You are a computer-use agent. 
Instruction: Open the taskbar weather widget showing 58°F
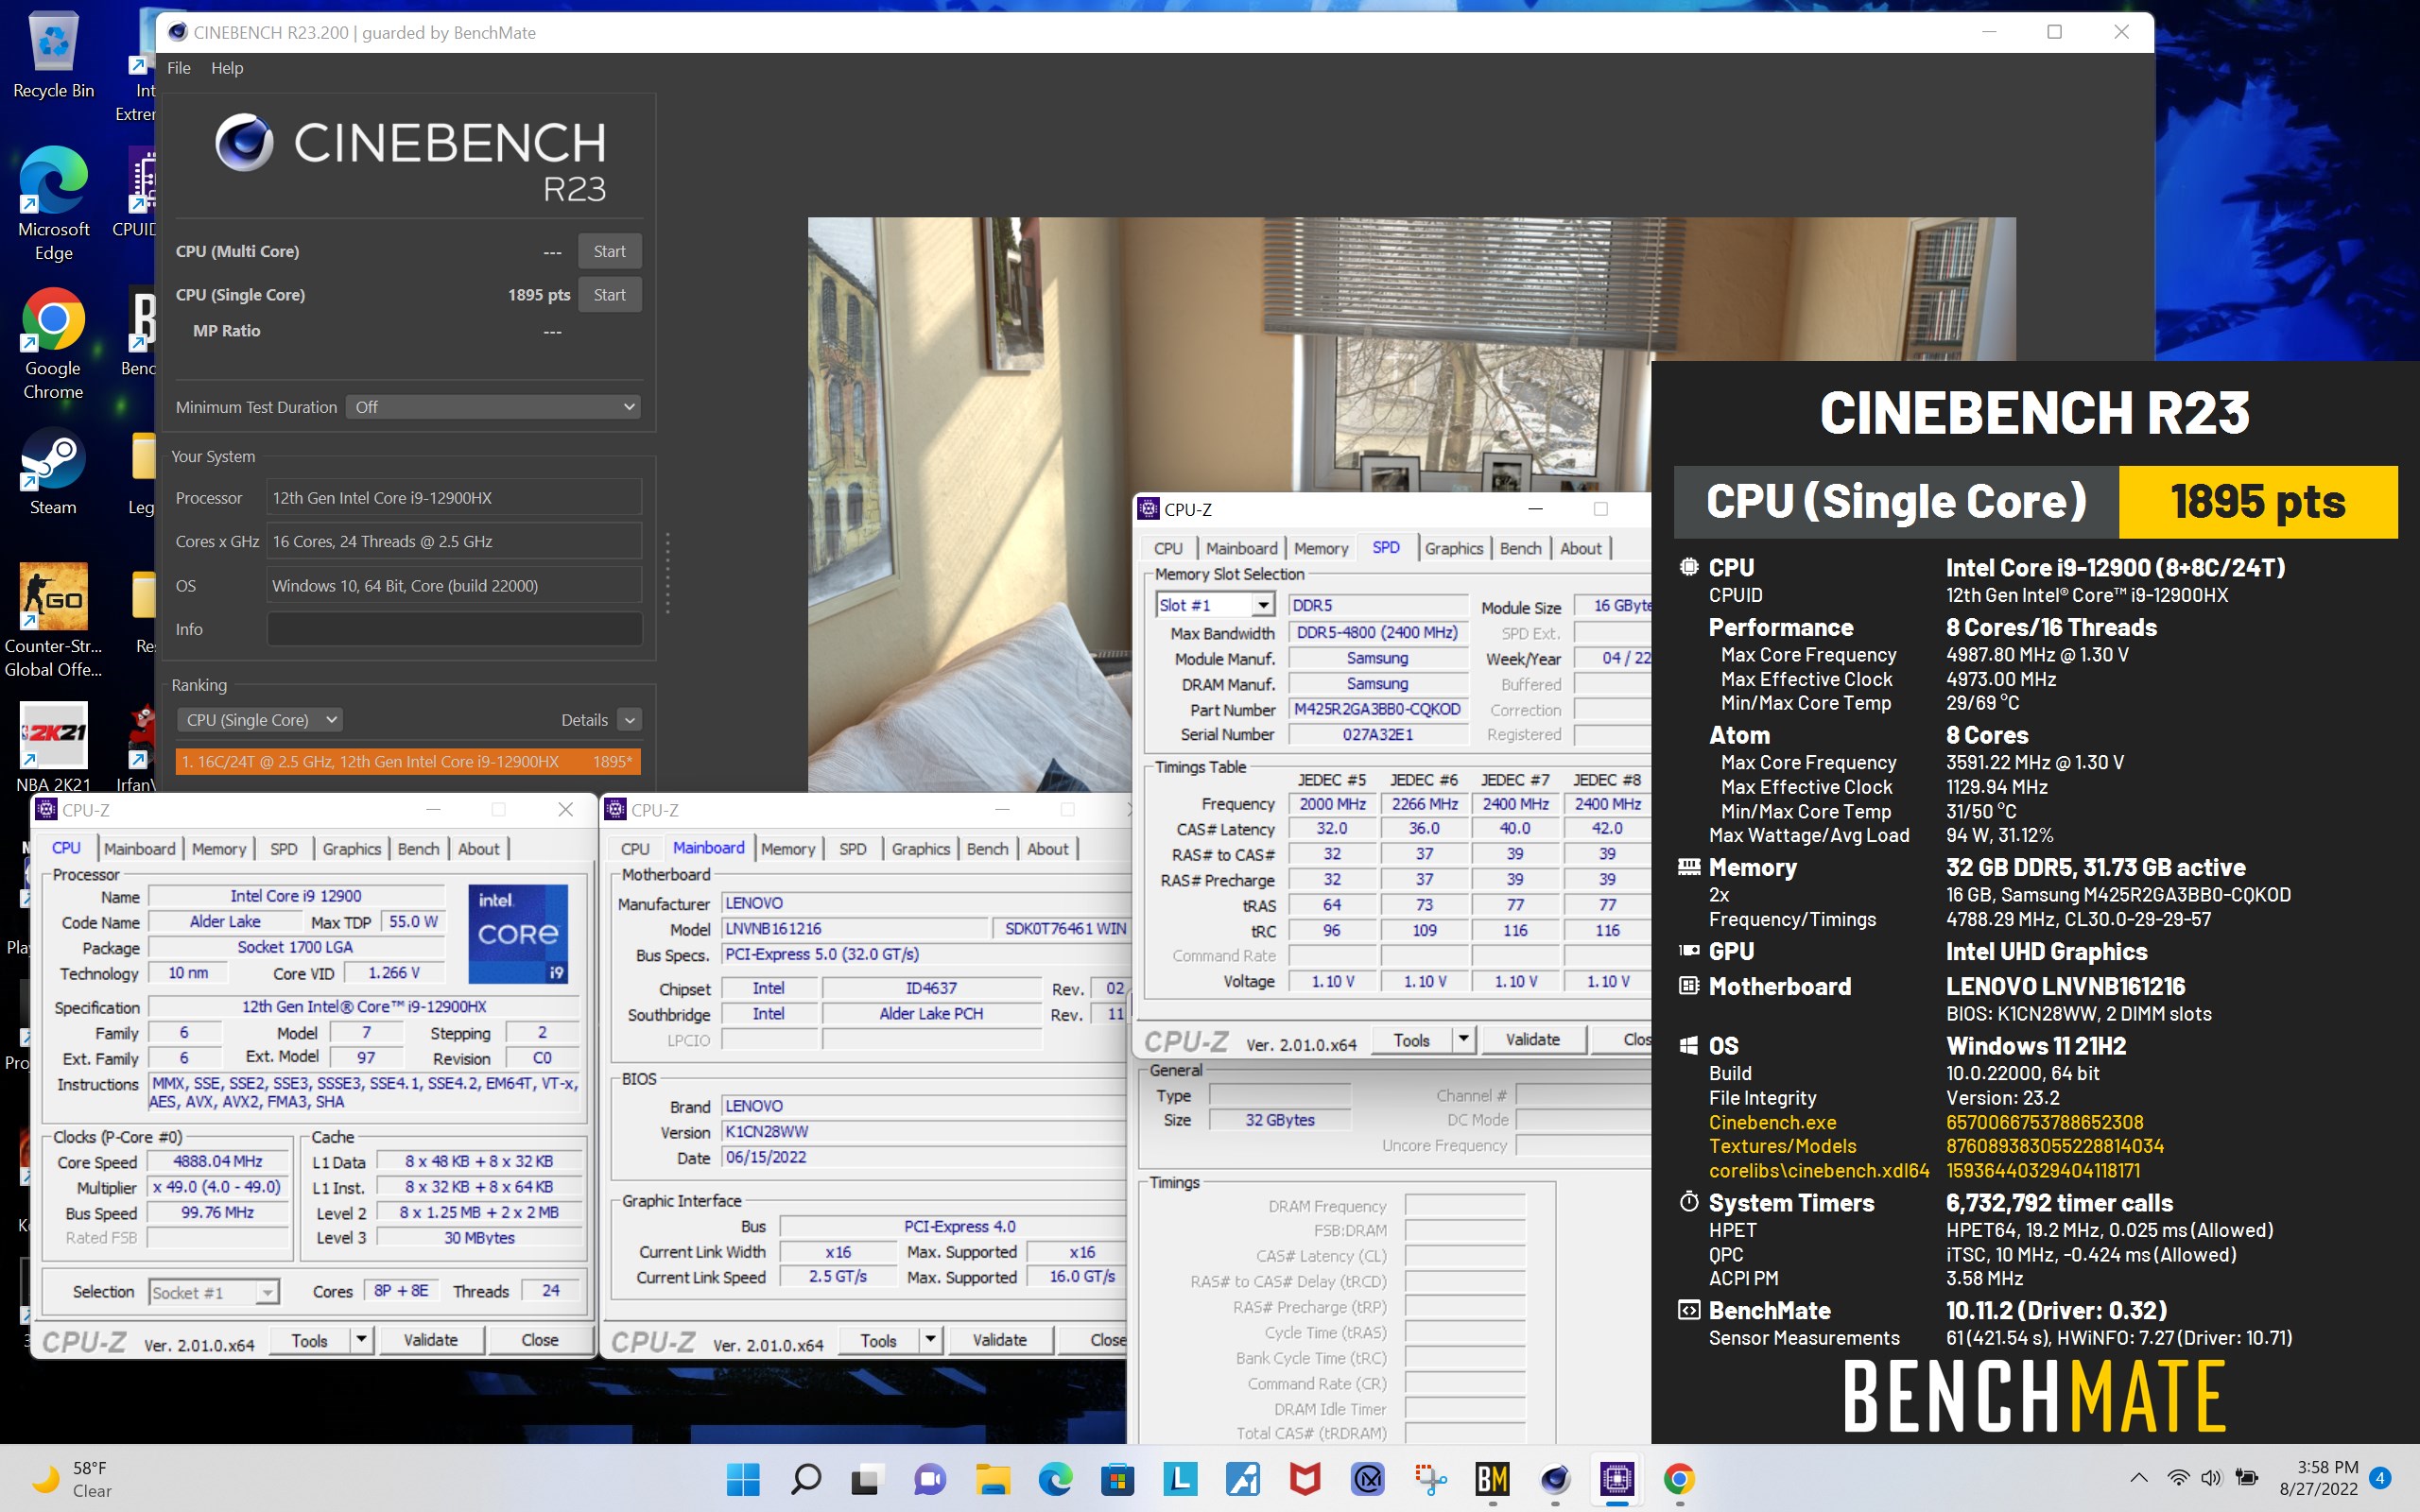point(72,1479)
